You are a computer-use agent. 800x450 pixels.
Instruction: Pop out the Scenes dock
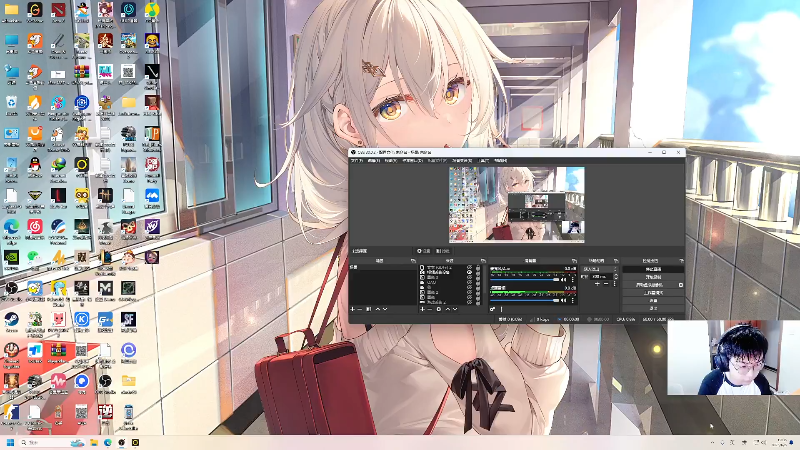413,261
